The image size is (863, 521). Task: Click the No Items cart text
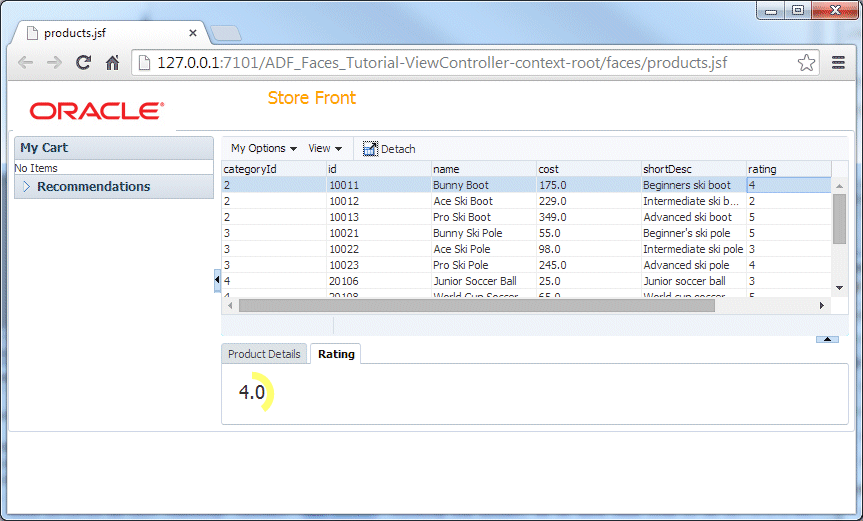click(36, 168)
